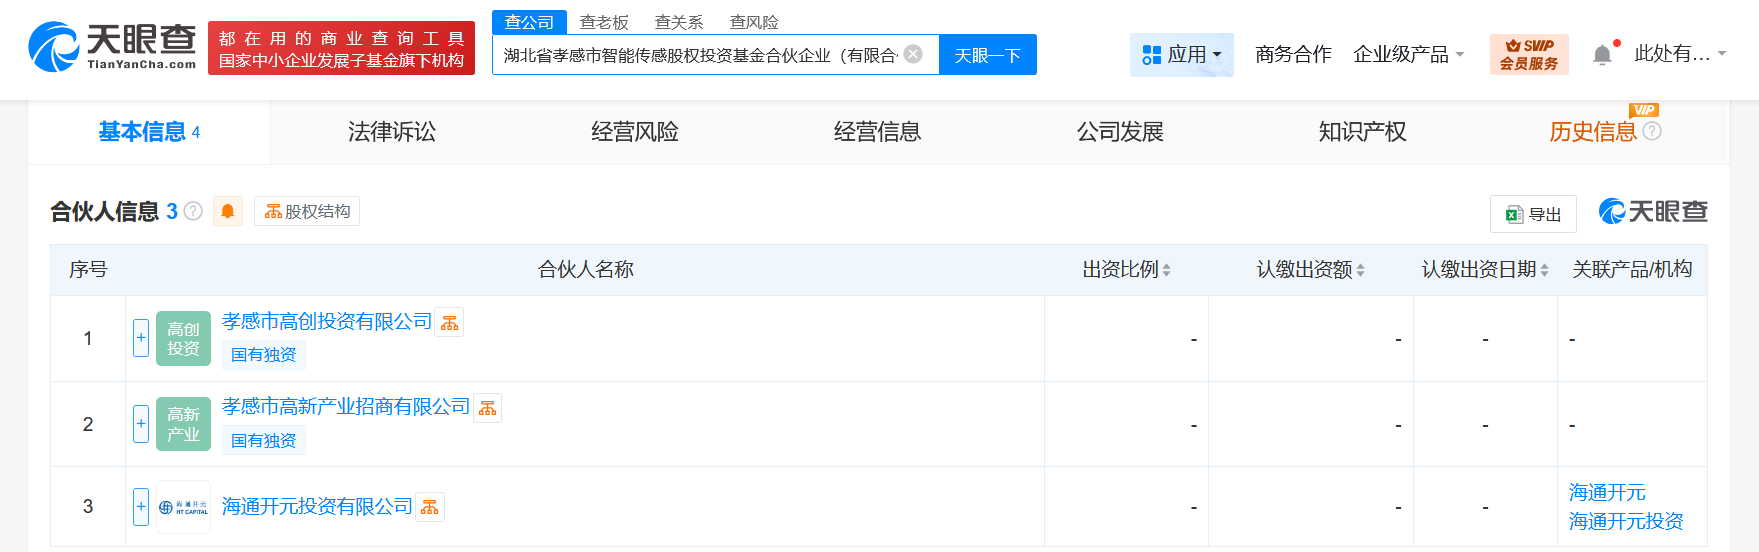Image resolution: width=1759 pixels, height=552 pixels.
Task: Click the 天眼一下 search button
Action: pyautogui.click(x=987, y=55)
